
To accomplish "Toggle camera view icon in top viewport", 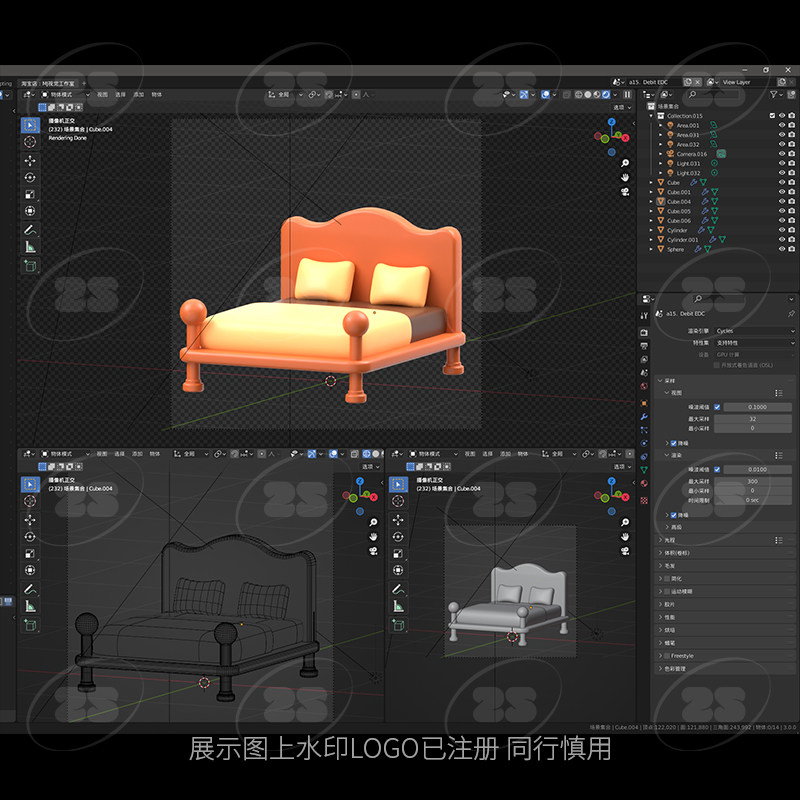I will pyautogui.click(x=624, y=192).
